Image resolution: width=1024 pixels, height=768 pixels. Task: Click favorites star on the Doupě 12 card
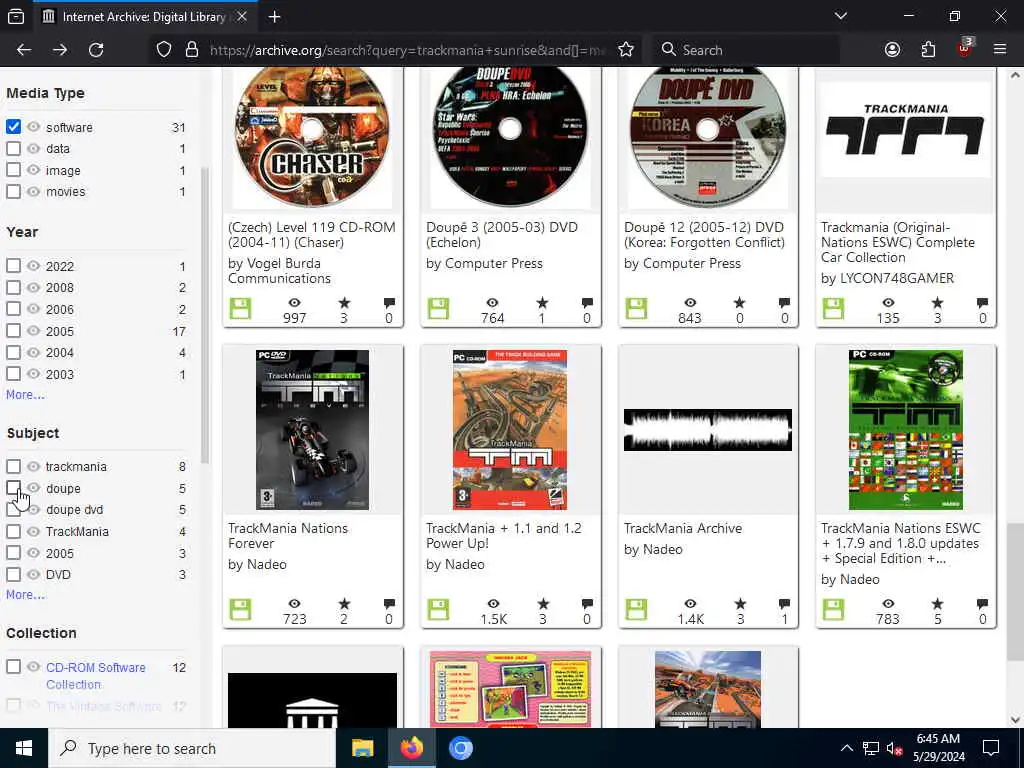739,302
